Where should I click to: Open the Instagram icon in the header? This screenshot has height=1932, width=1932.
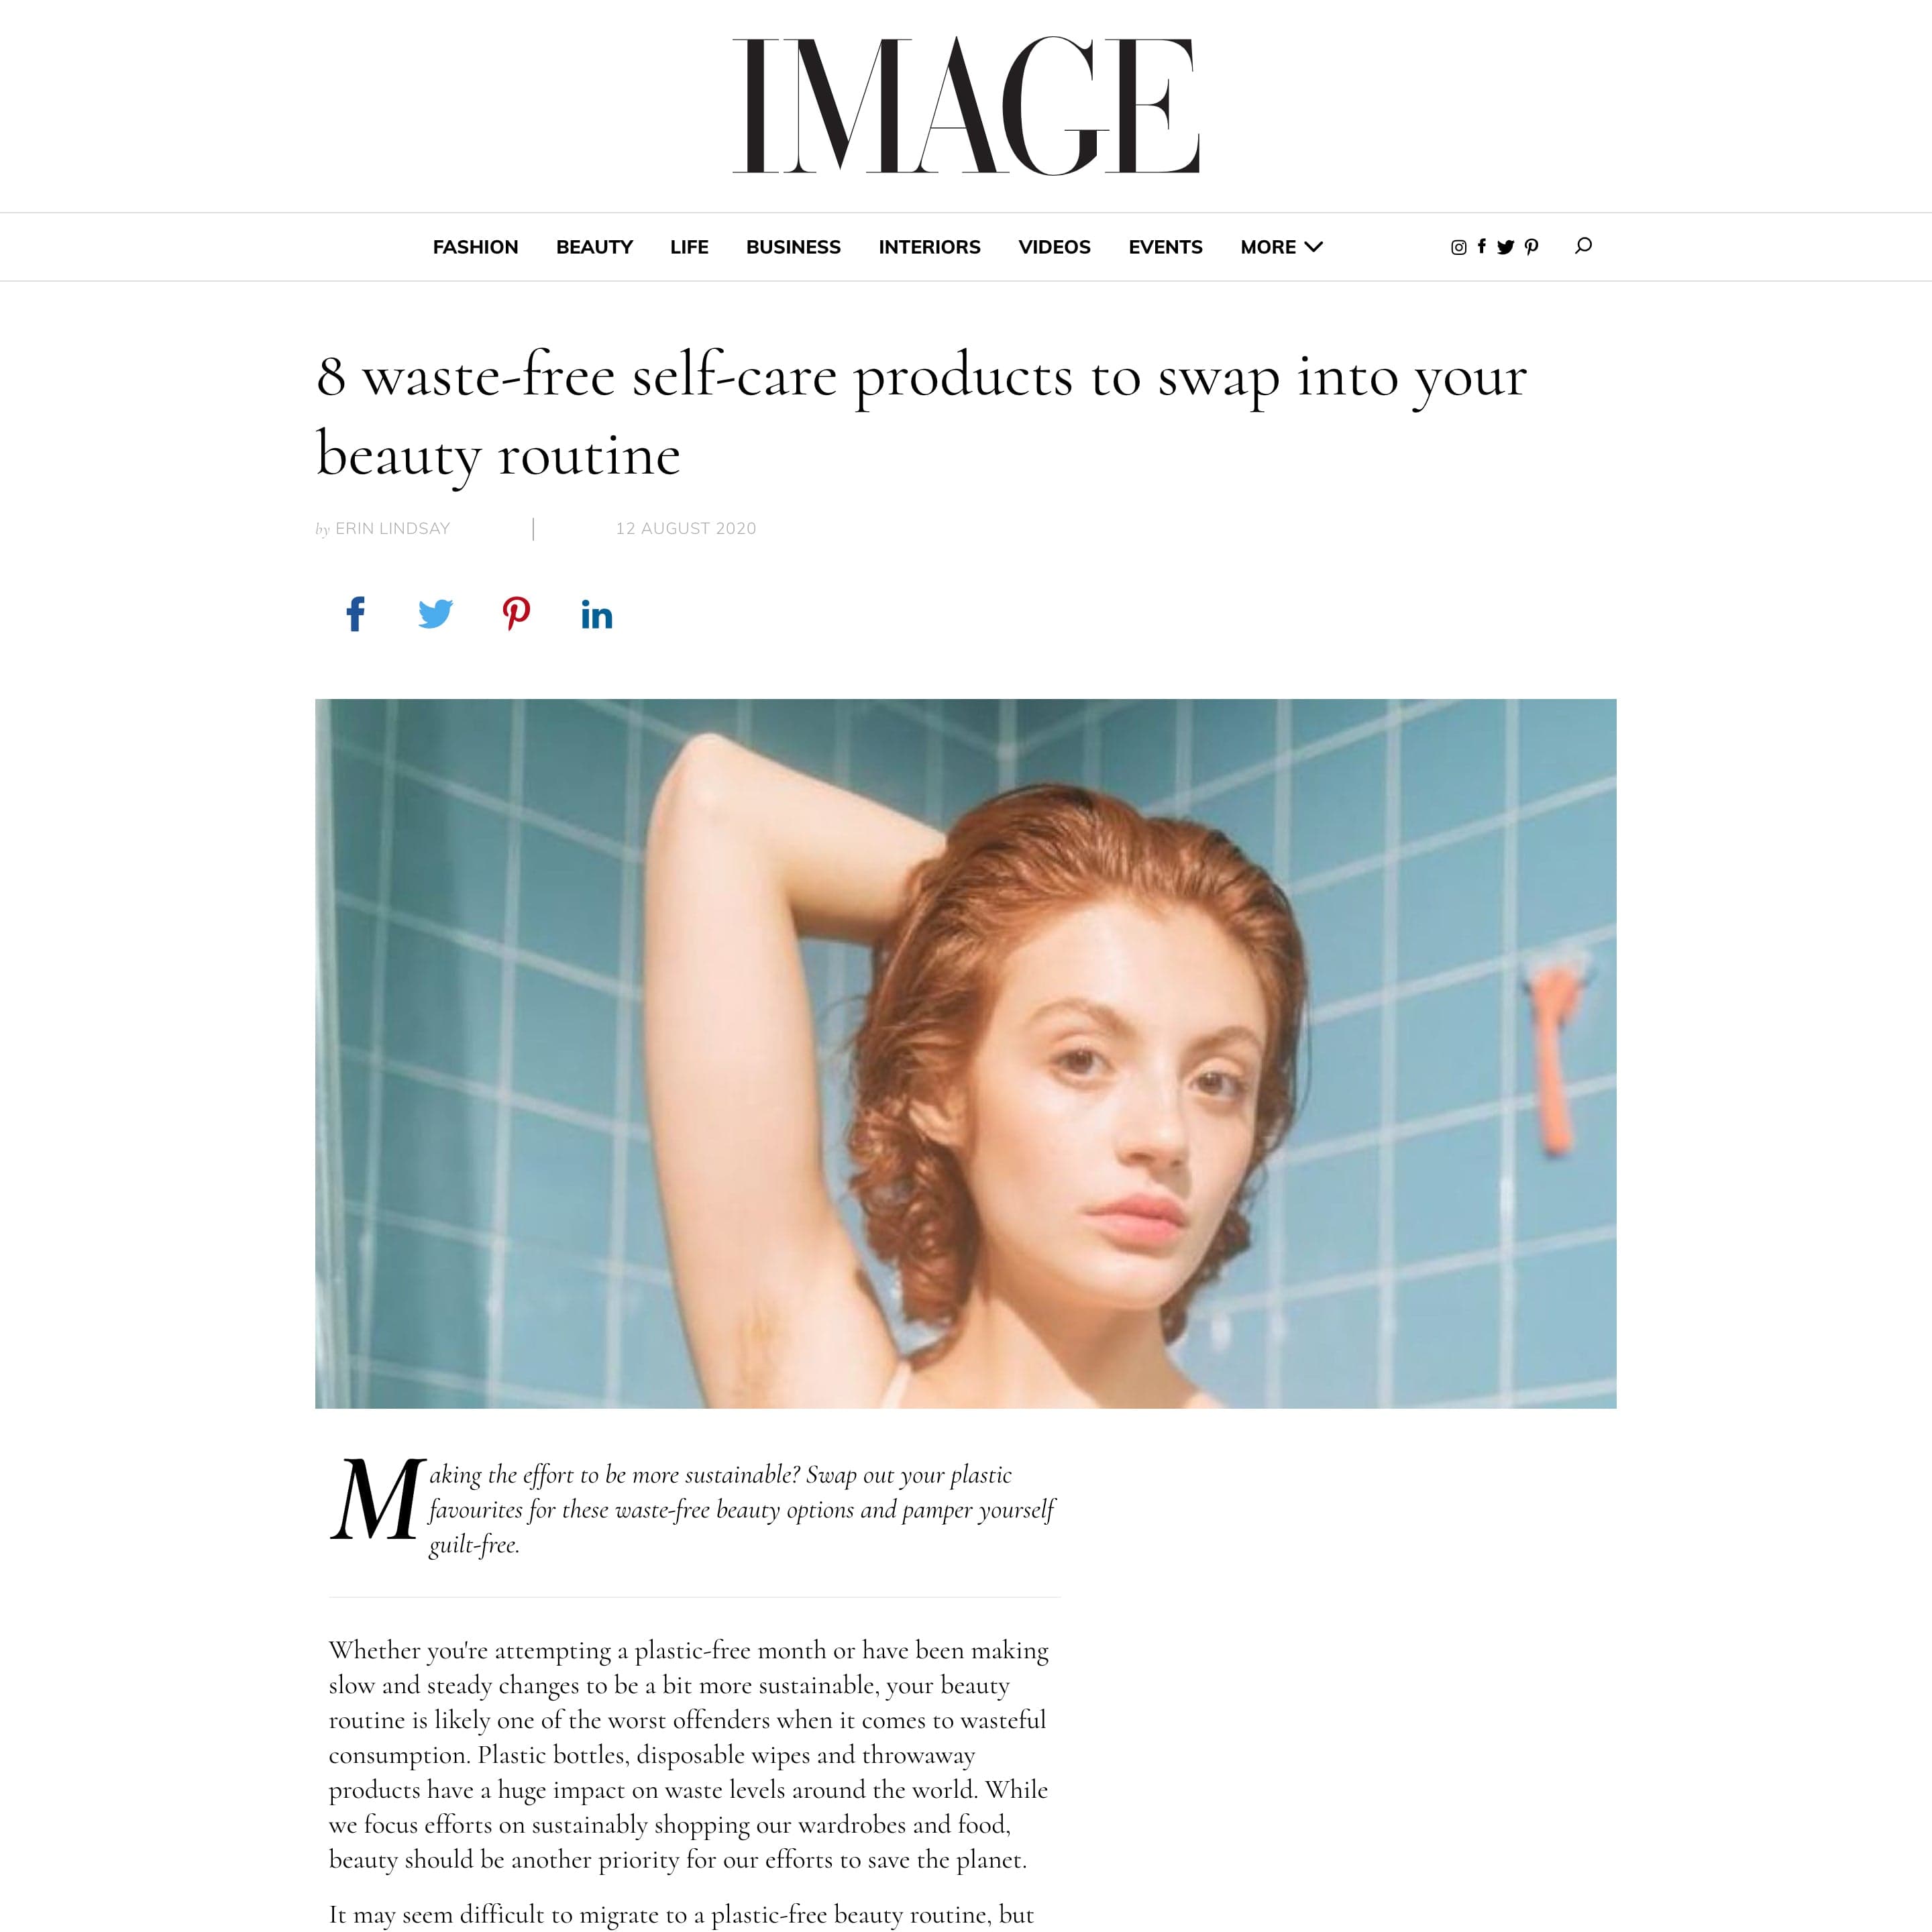point(1458,247)
